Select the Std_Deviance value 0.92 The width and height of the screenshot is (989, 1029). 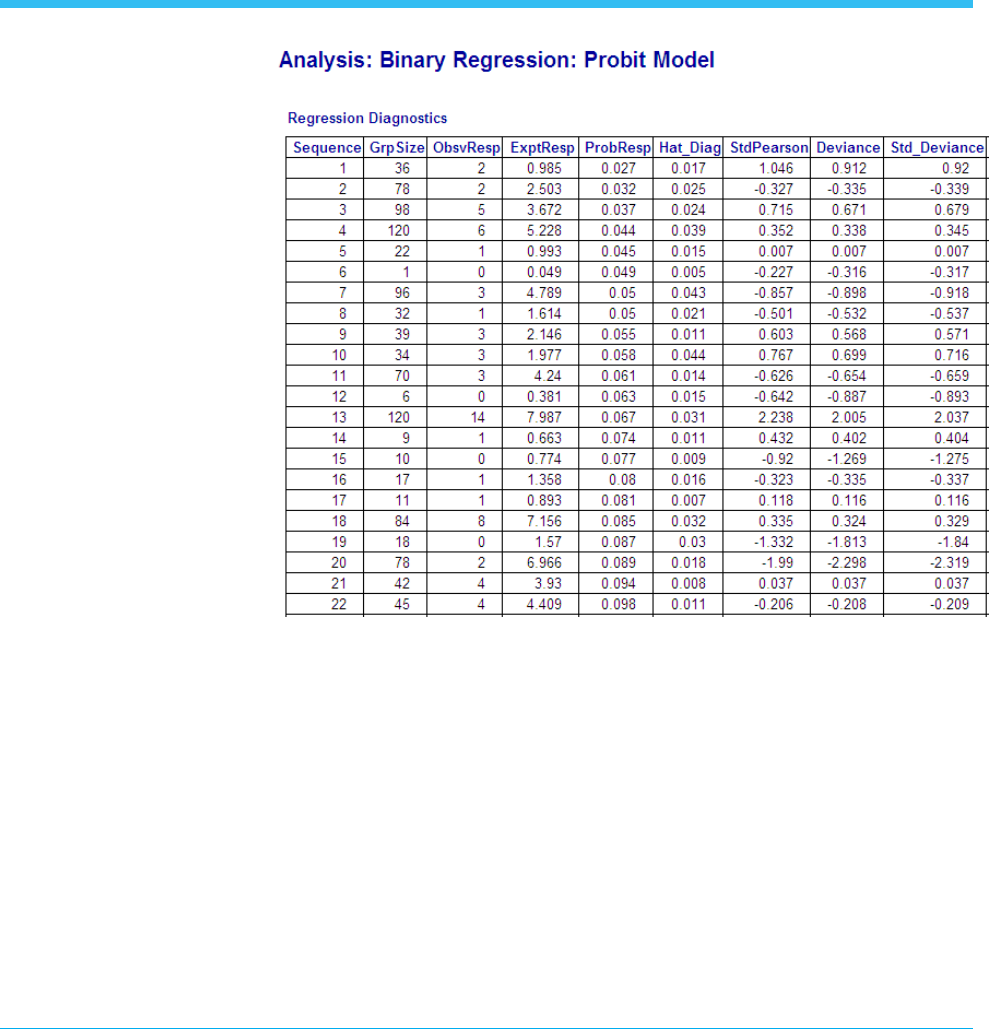(x=956, y=169)
